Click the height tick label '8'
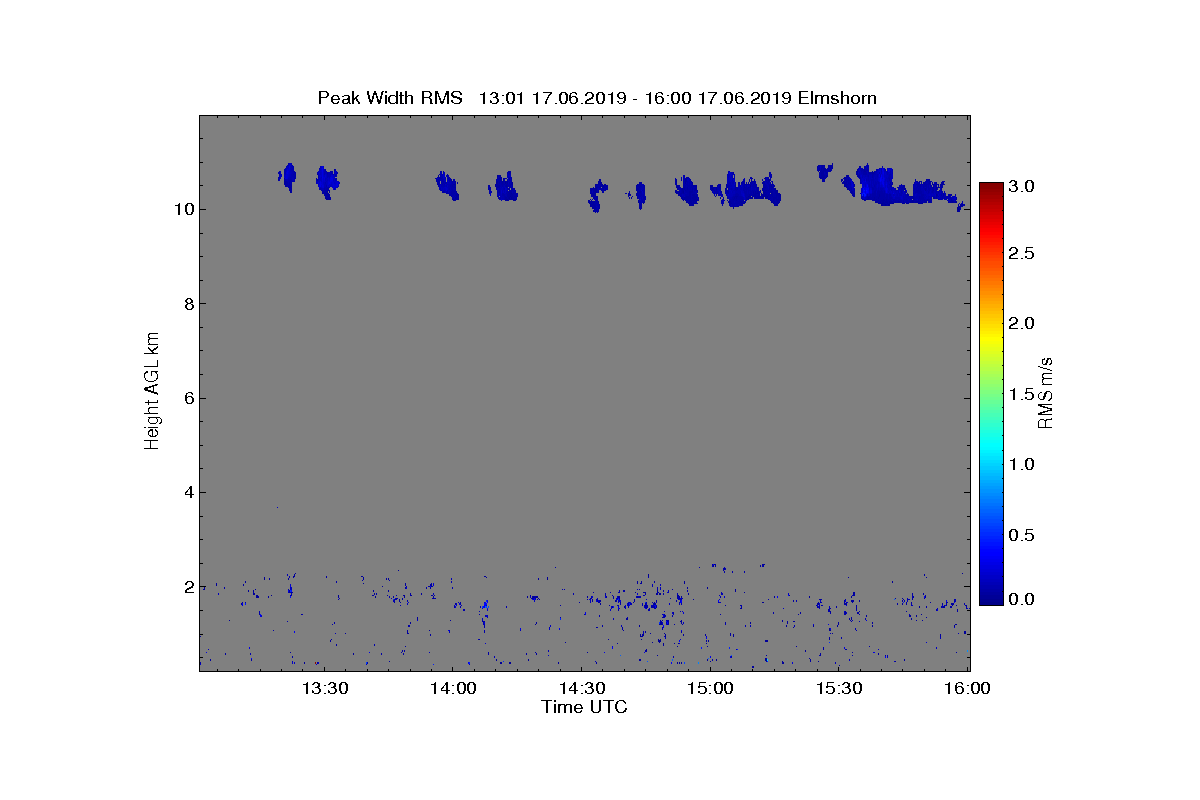Image resolution: width=1200 pixels, height=800 pixels. (x=188, y=304)
